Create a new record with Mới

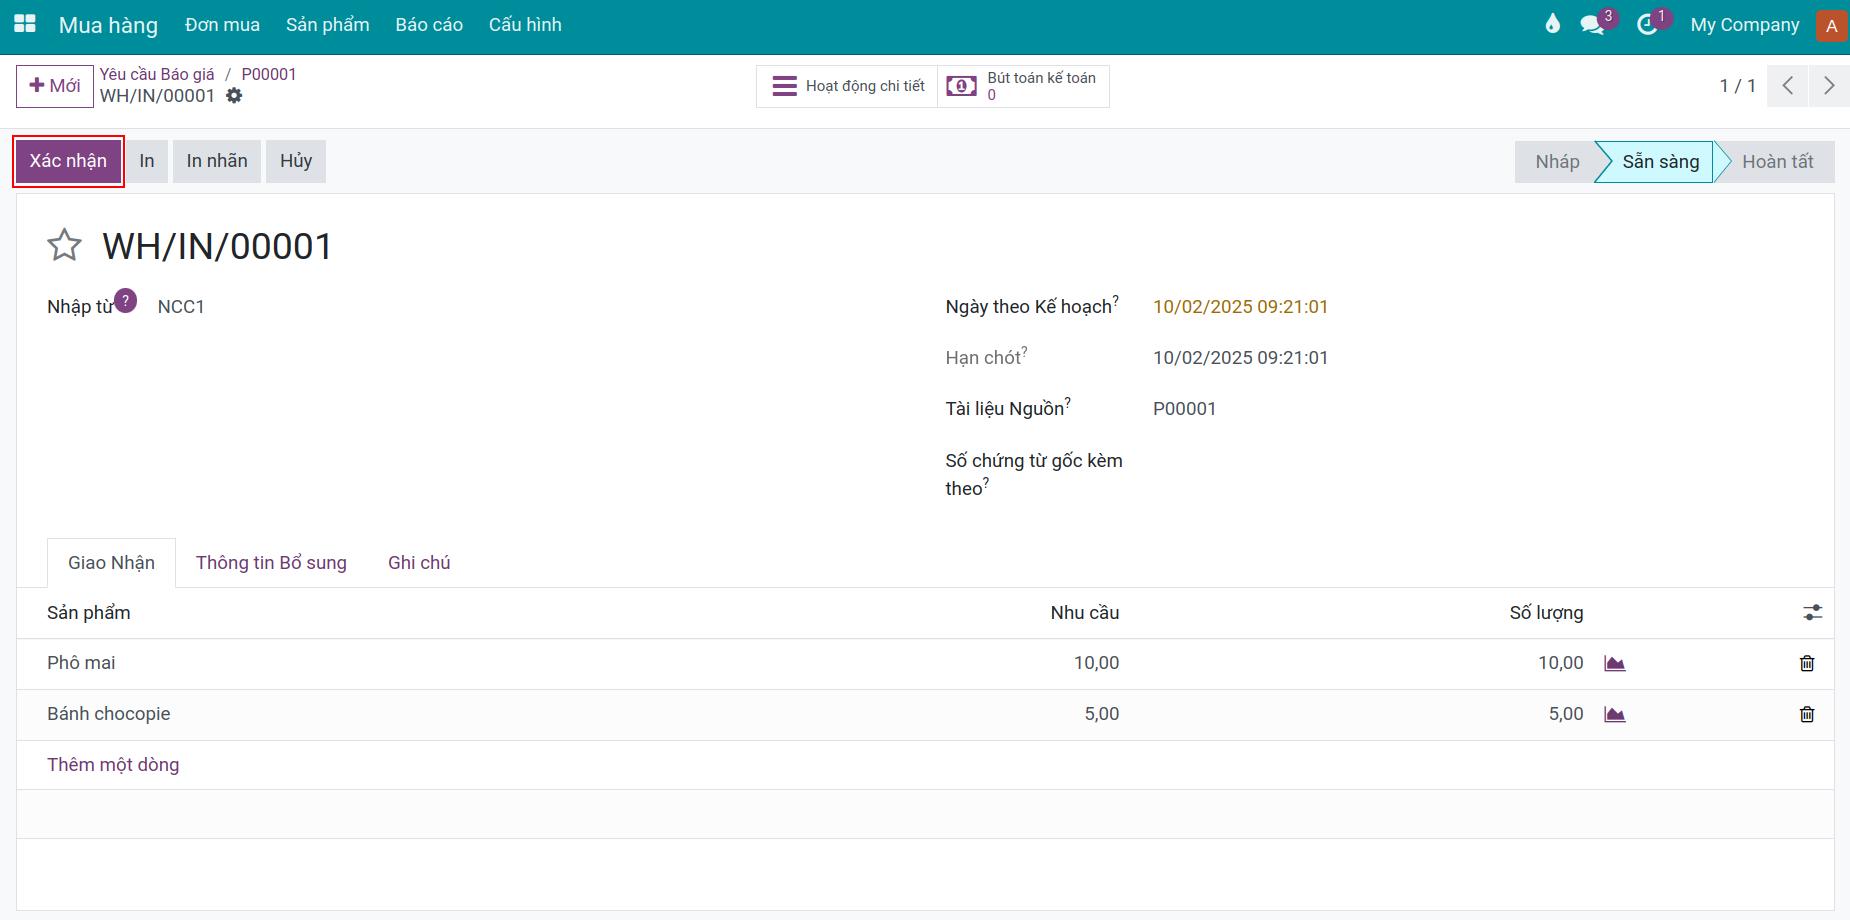click(x=55, y=86)
